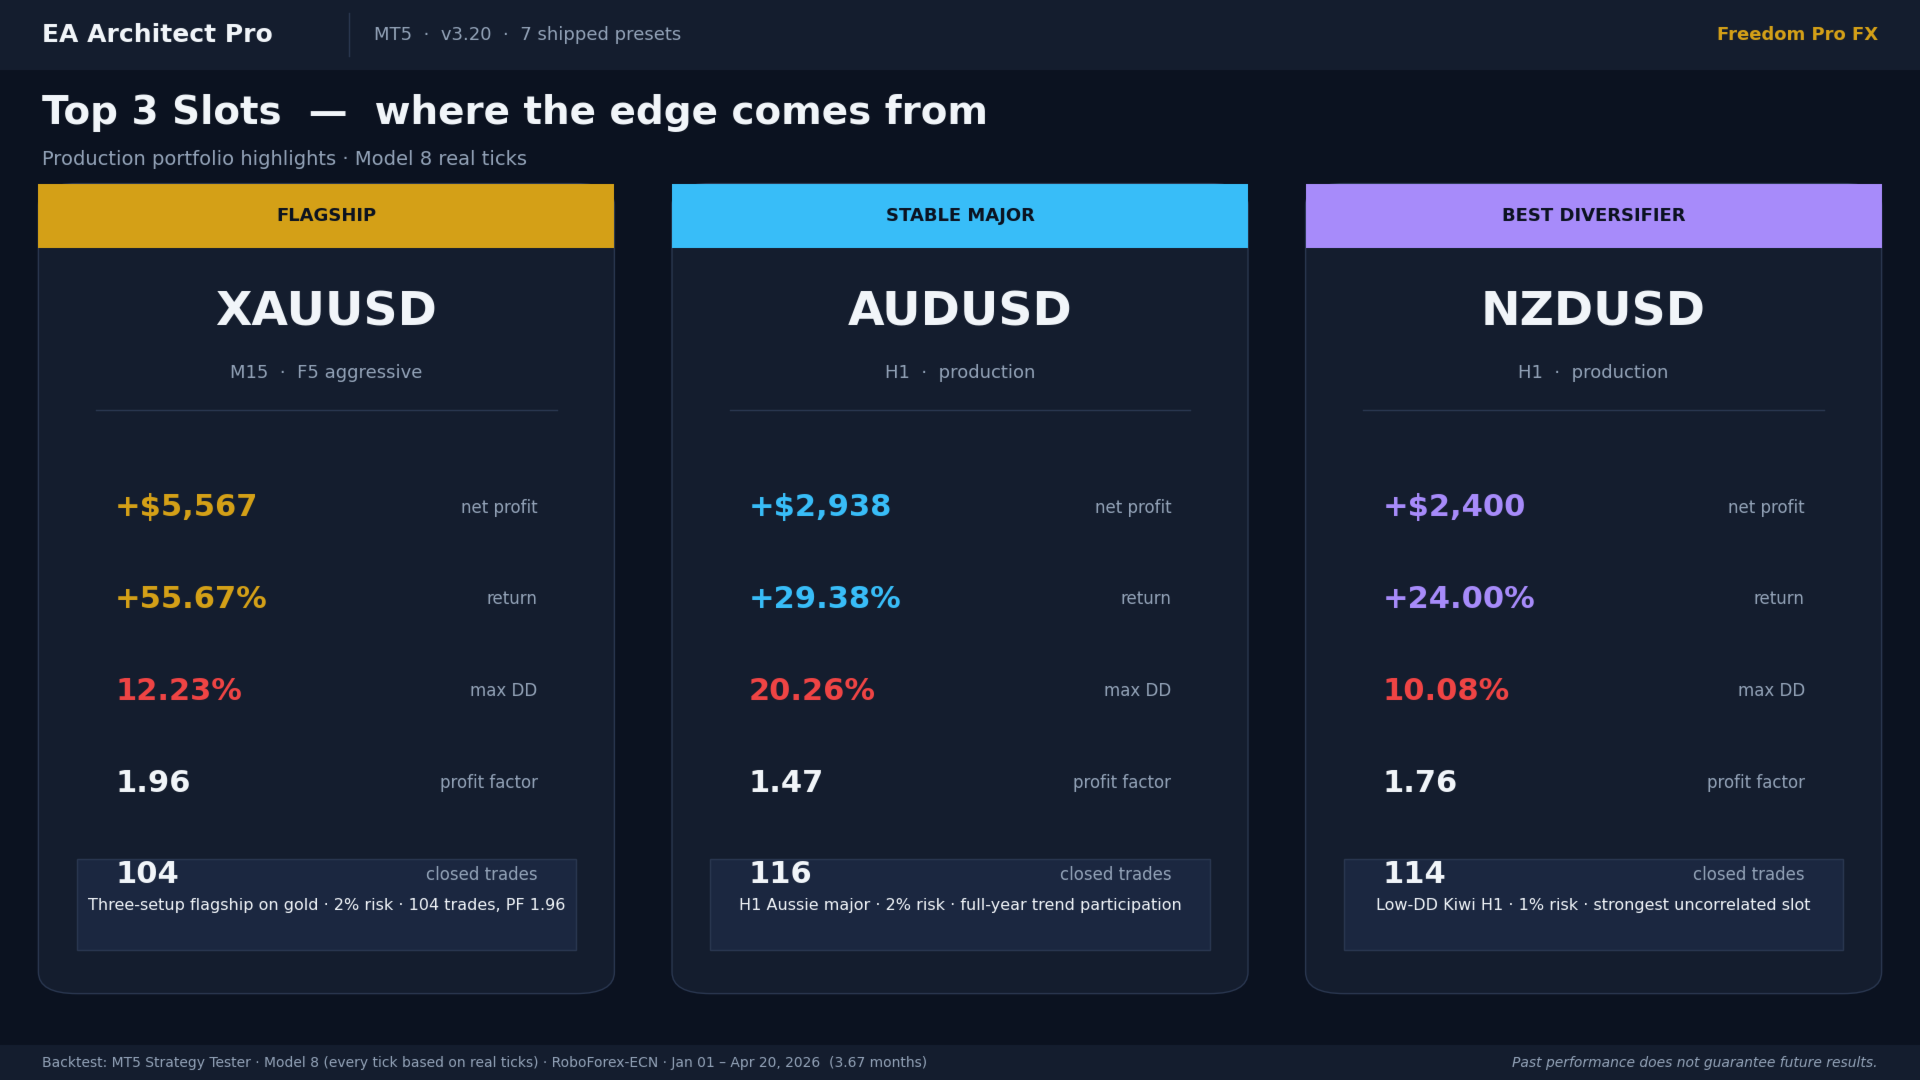Click the BEST DIVERSIFIER purple banner
1920x1080 pixels.
click(1593, 216)
